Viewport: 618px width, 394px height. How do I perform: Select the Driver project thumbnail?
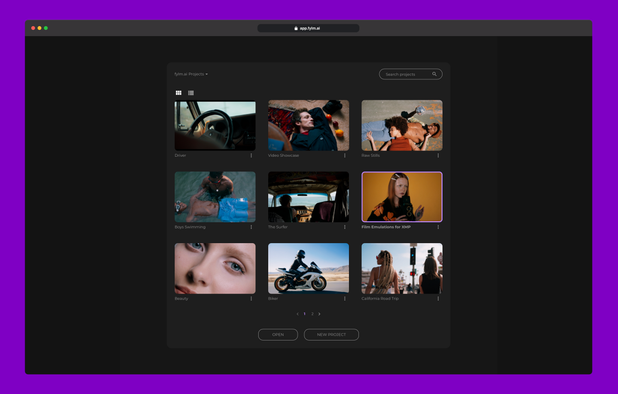(x=215, y=125)
